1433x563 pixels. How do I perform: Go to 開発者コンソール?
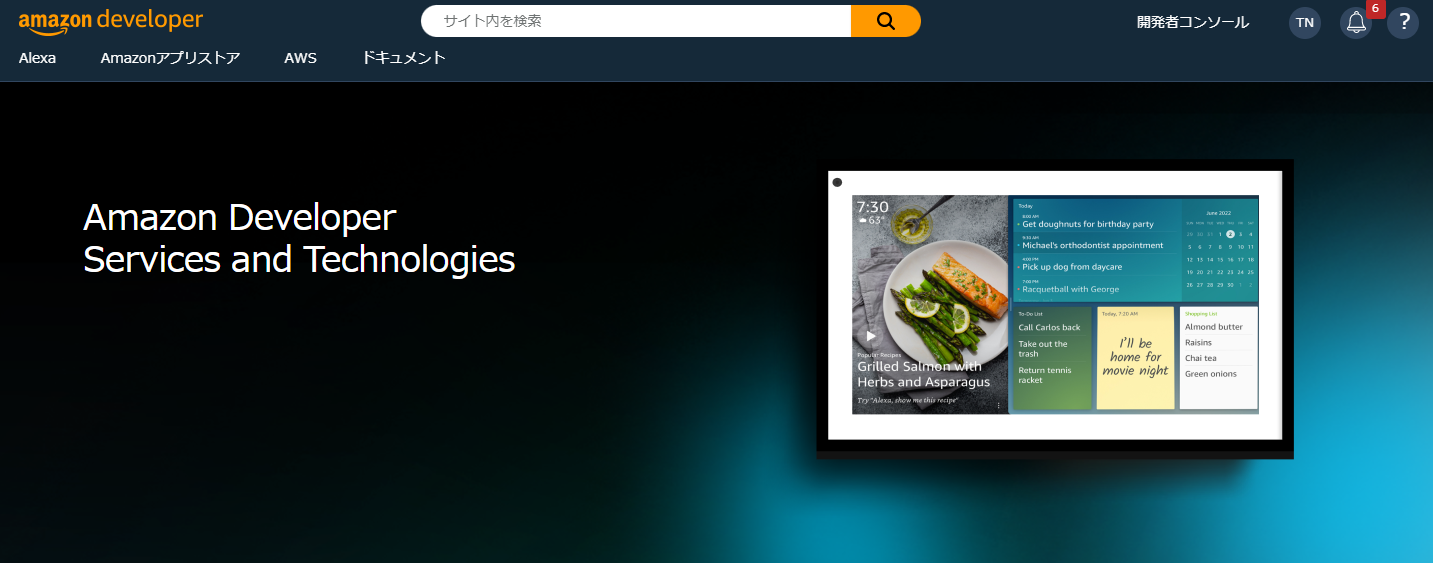tap(1193, 22)
